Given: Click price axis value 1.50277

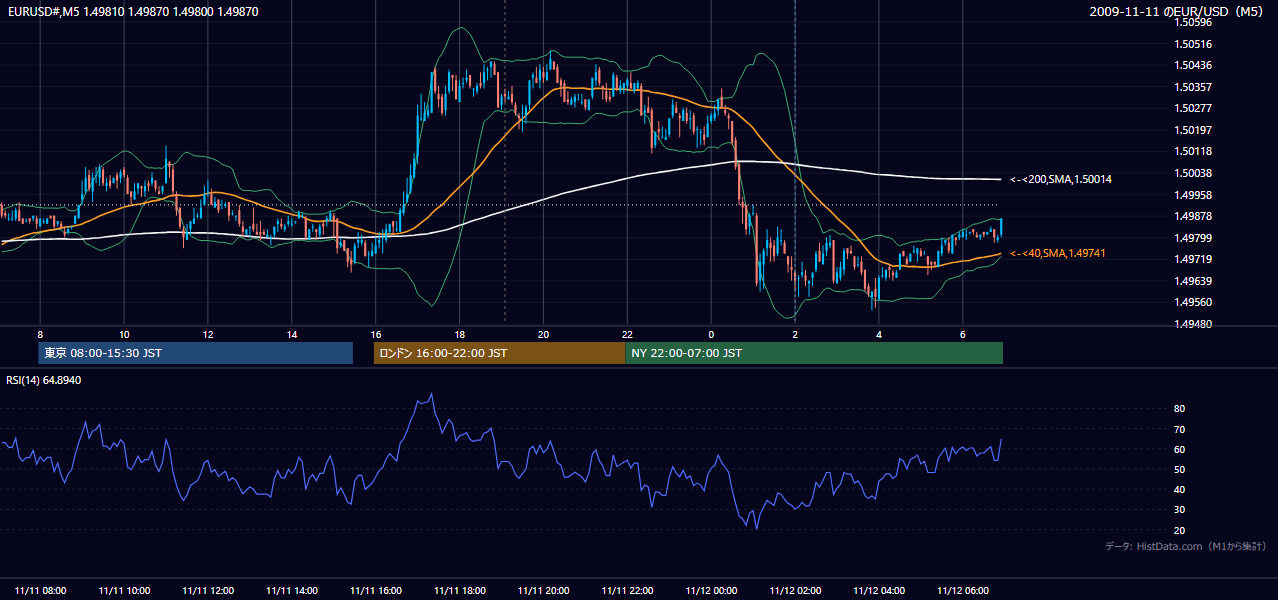Looking at the screenshot, I should click(1193, 108).
